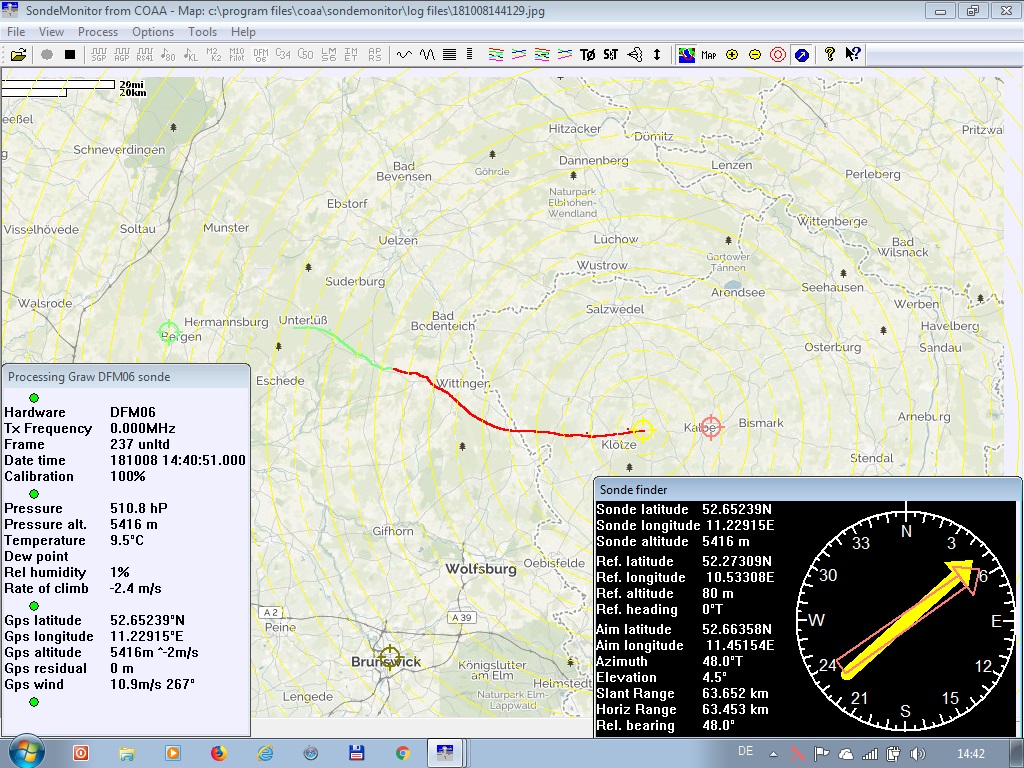The image size is (1024, 768).
Task: Open the View menu
Action: click(x=51, y=32)
